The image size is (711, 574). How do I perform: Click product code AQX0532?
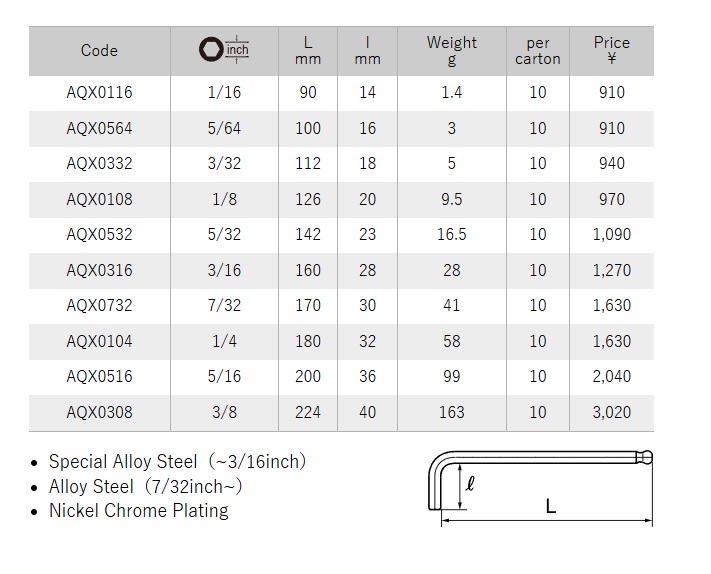(99, 235)
